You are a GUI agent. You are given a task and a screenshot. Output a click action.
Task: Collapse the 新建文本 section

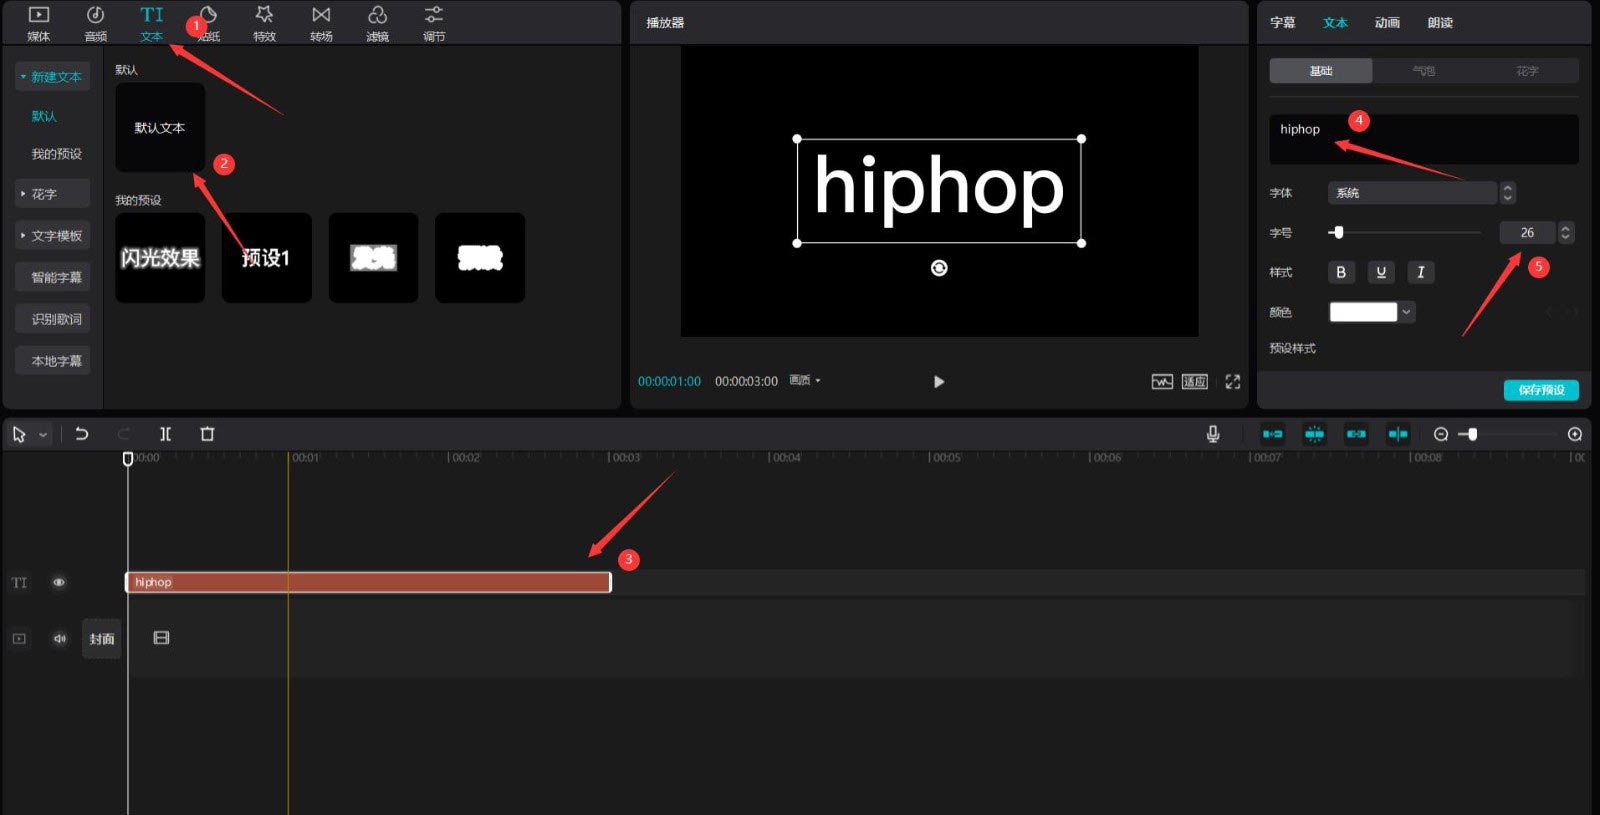(x=52, y=77)
